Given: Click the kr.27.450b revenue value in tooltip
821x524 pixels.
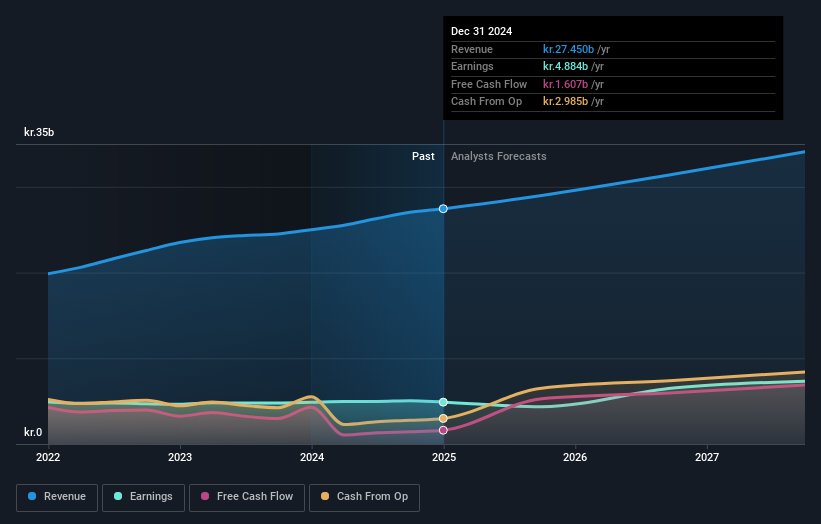Looking at the screenshot, I should 568,49.
